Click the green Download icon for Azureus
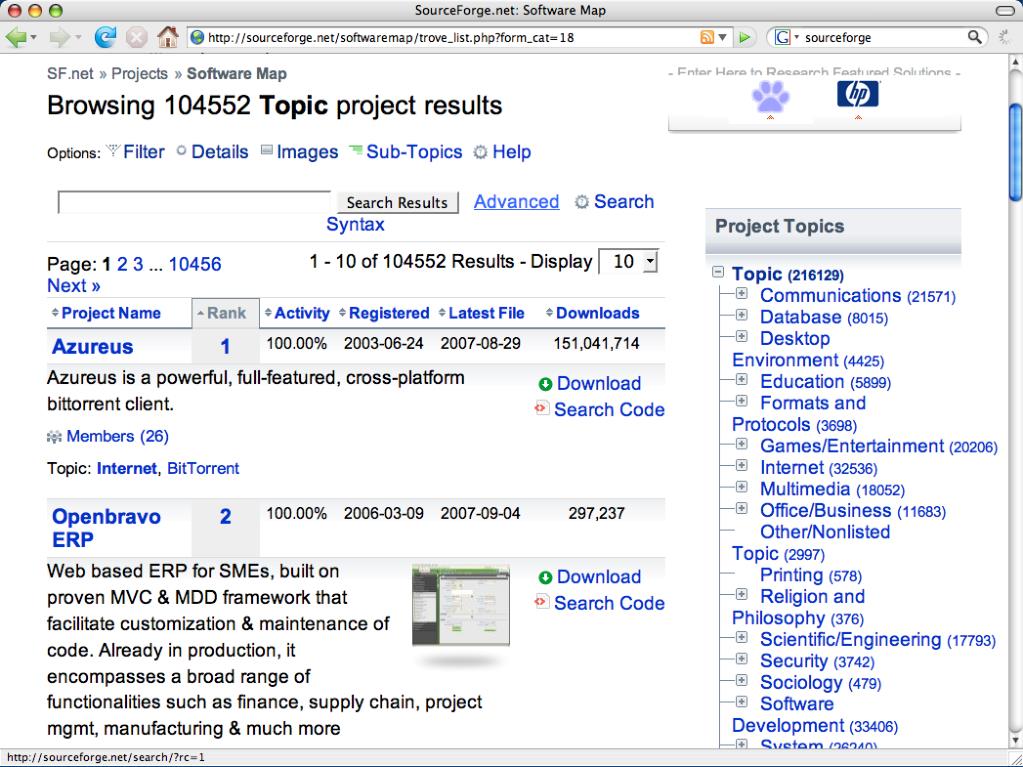 tap(545, 384)
